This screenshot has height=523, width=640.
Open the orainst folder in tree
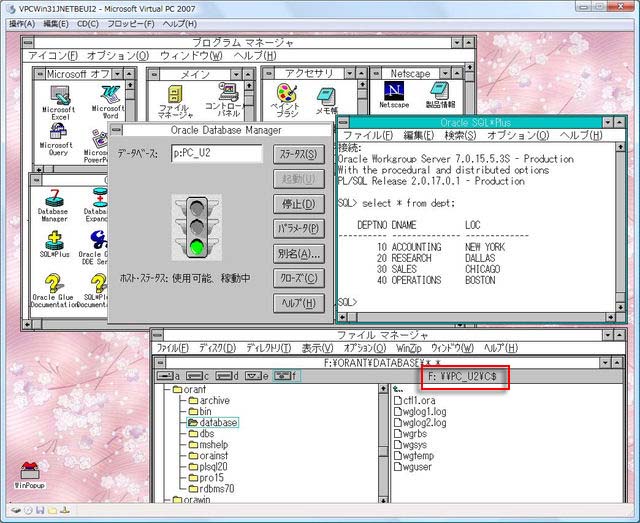(x=208, y=456)
